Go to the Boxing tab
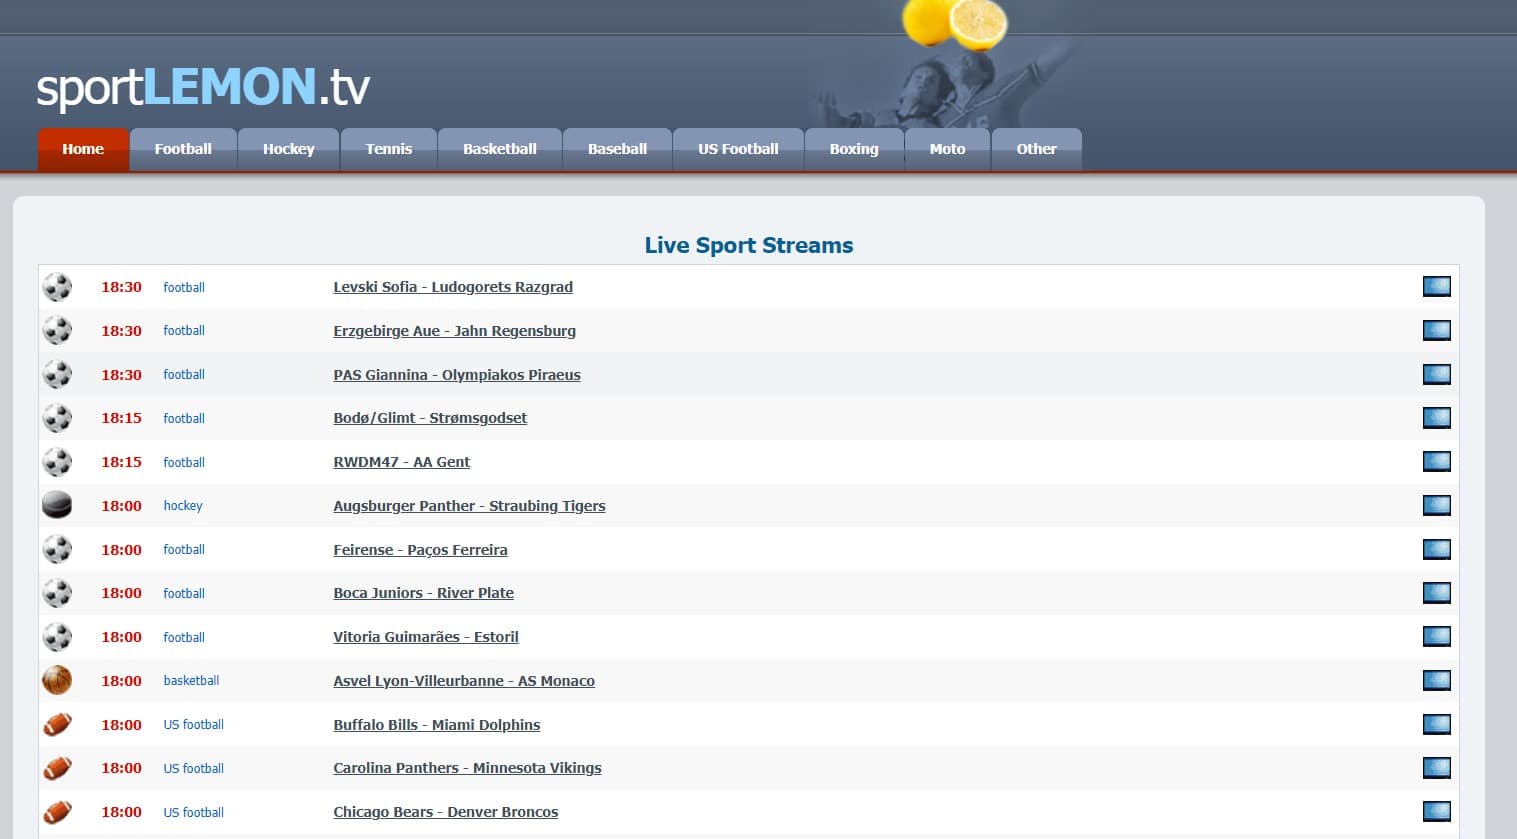Screen dimensions: 1517x839 (853, 149)
